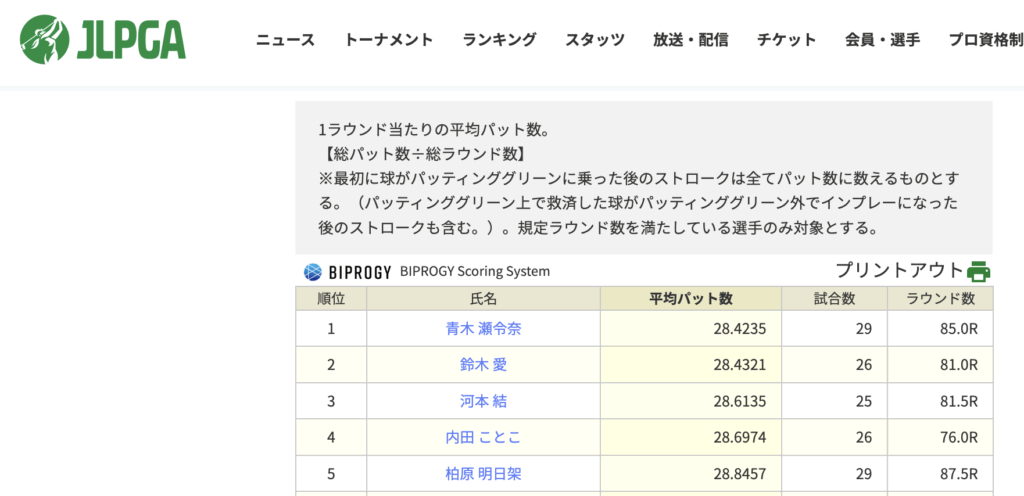
Task: Open the ニュース menu
Action: 285,40
